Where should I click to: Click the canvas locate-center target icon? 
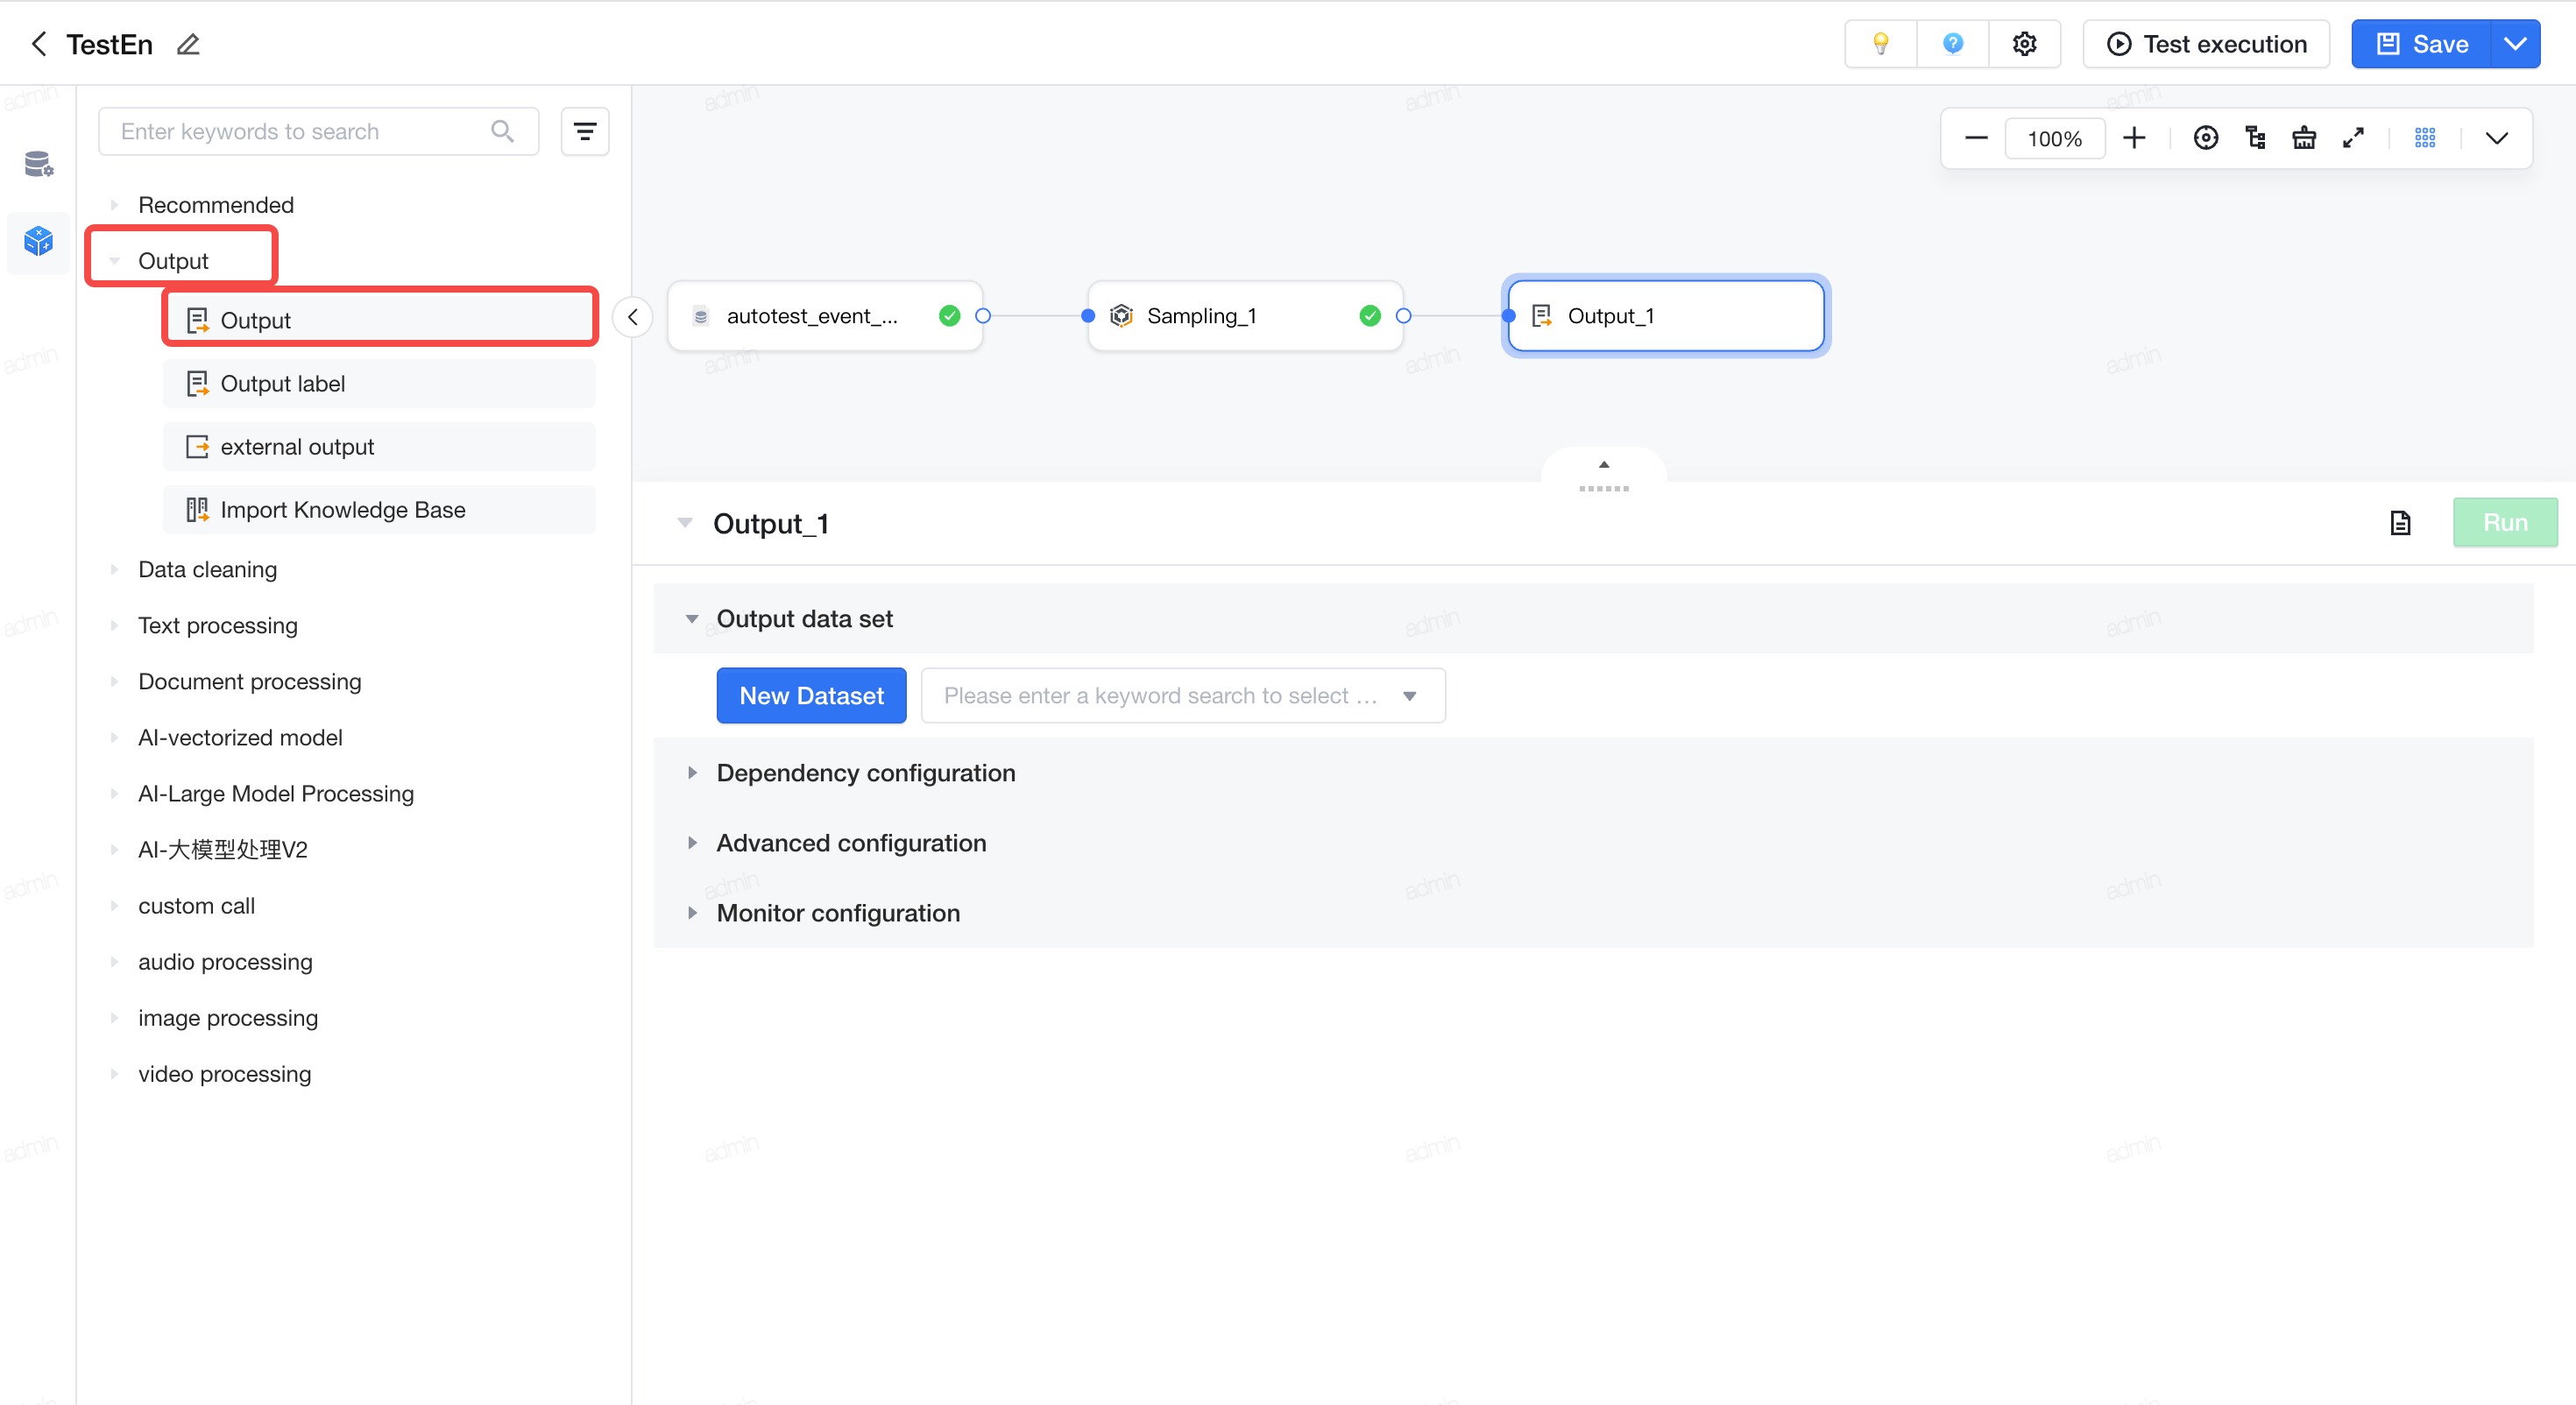(2205, 138)
